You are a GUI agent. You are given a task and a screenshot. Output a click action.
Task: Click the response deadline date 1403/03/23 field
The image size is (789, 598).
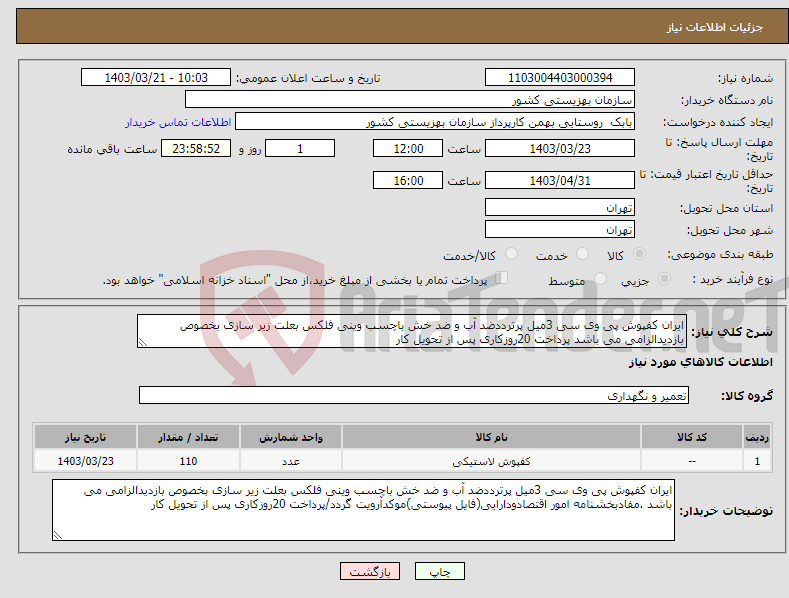(560, 148)
